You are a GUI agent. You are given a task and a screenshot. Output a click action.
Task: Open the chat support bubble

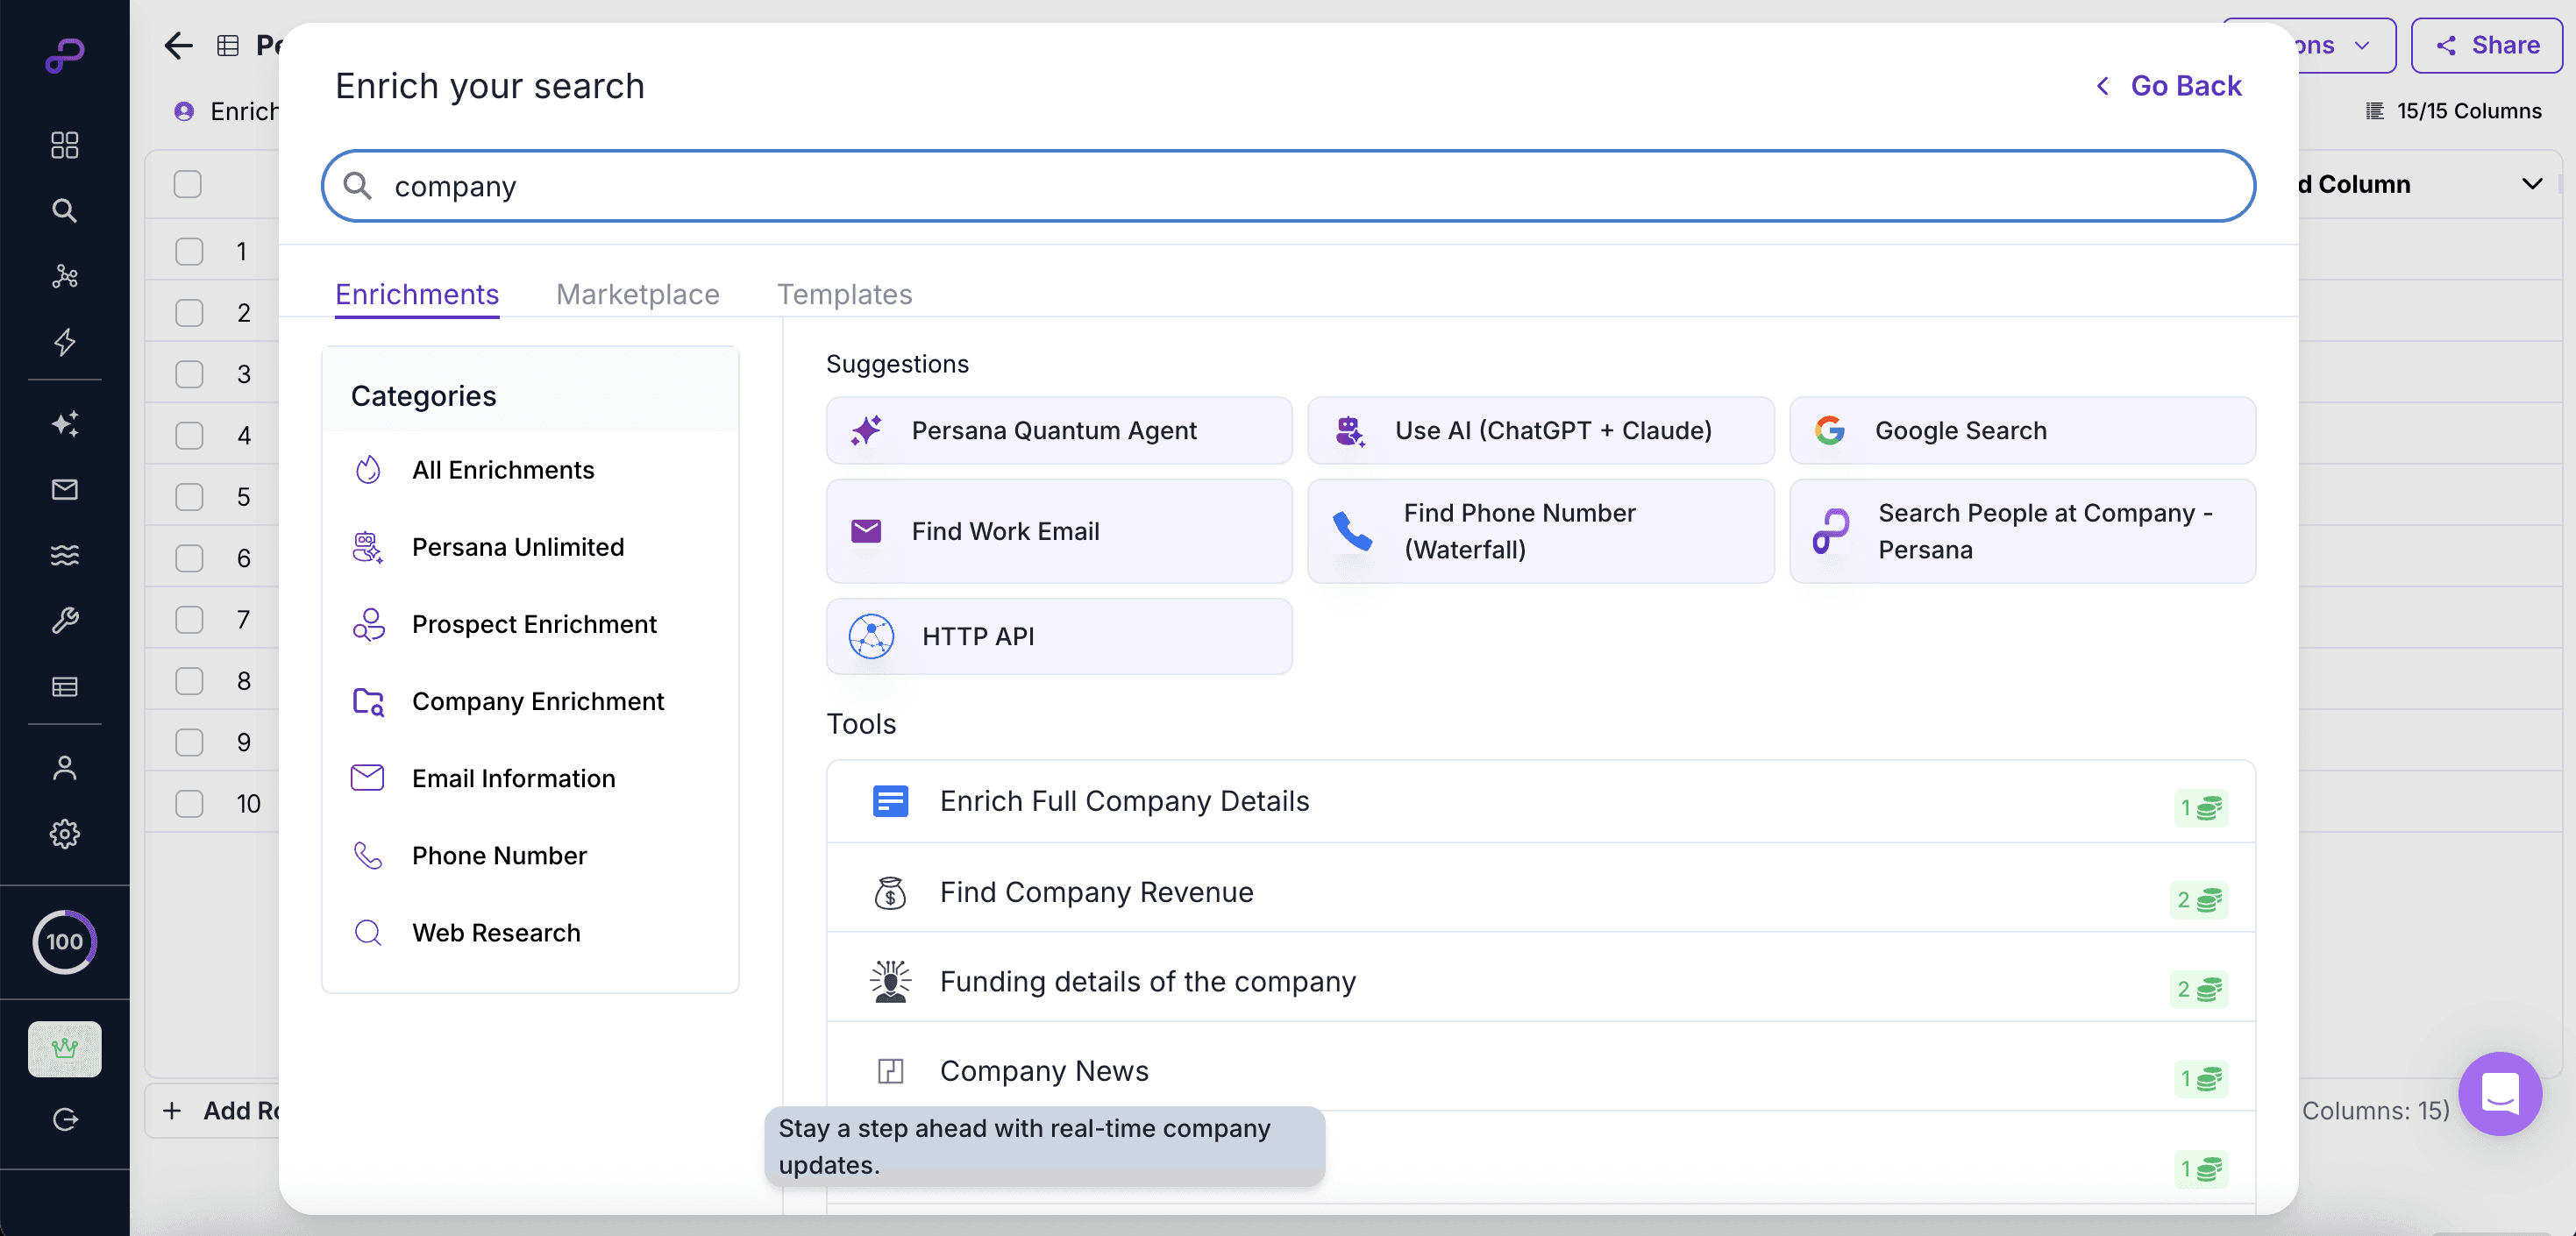pos(2499,1093)
